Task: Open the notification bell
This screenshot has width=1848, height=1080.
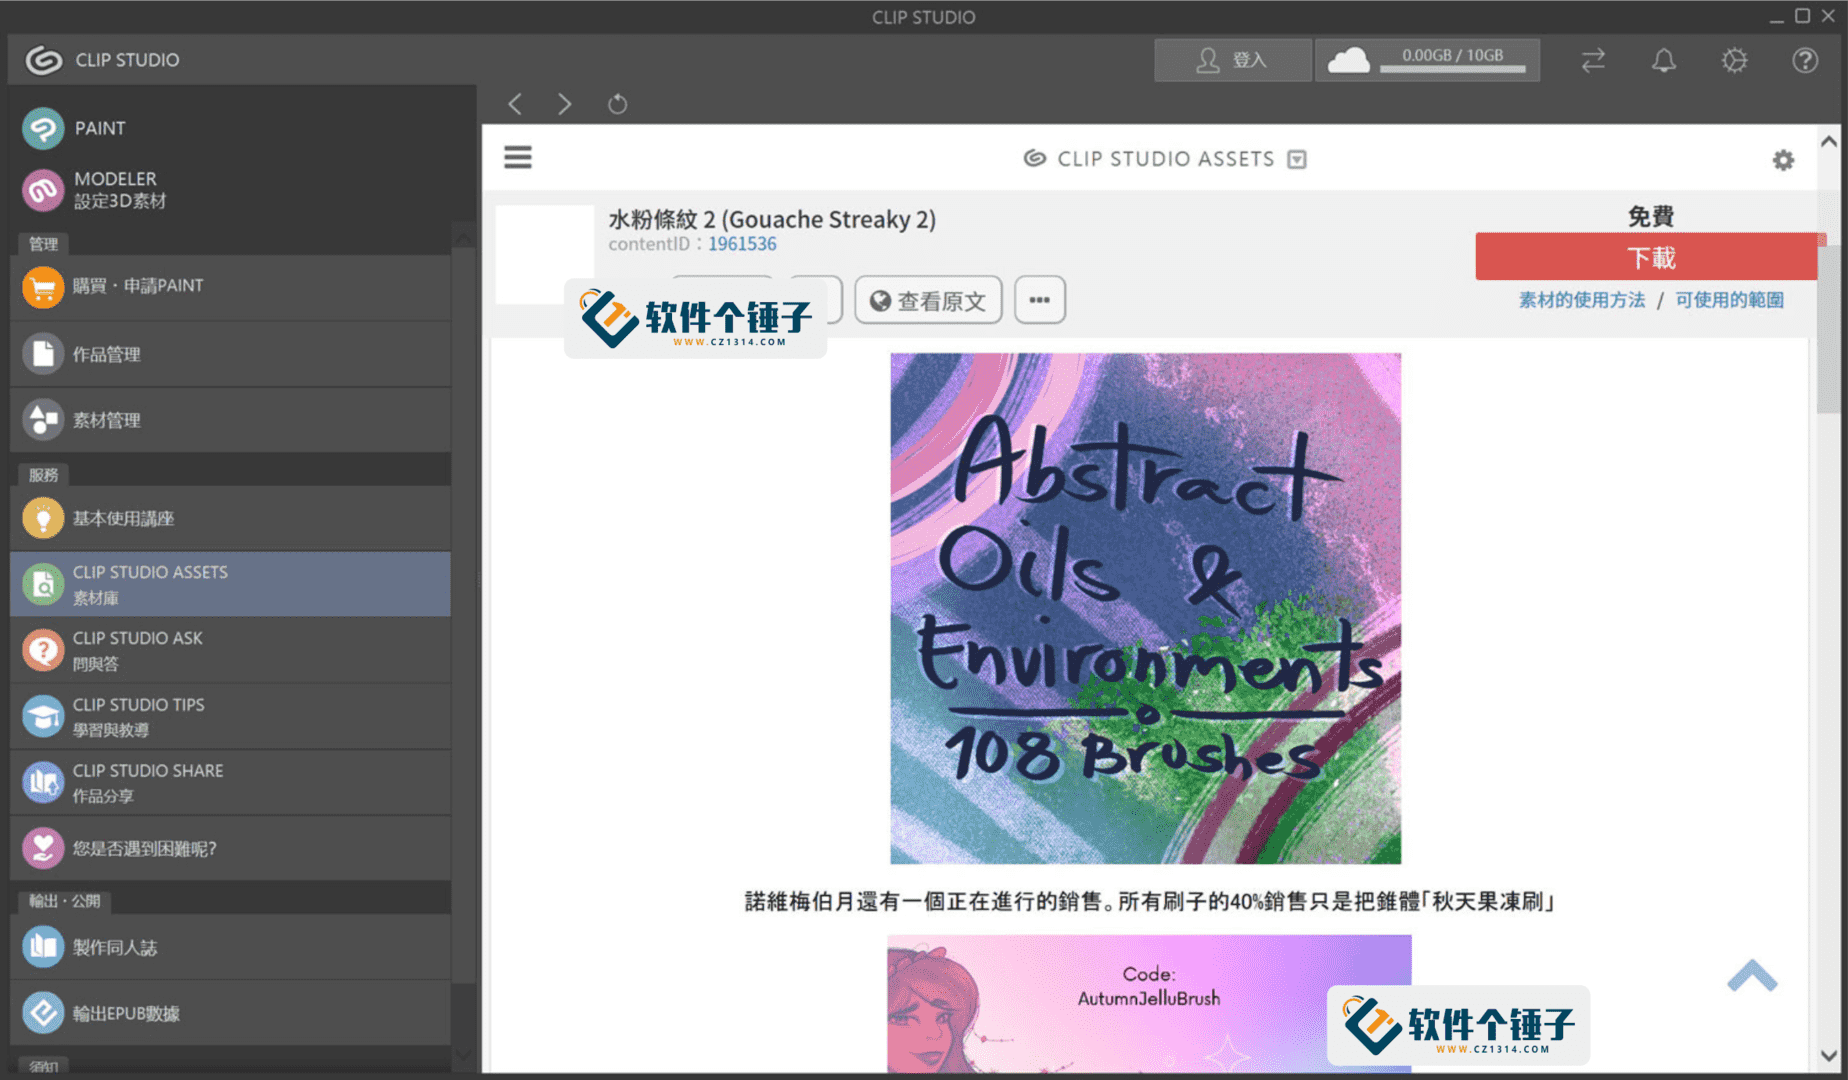Action: (1663, 60)
